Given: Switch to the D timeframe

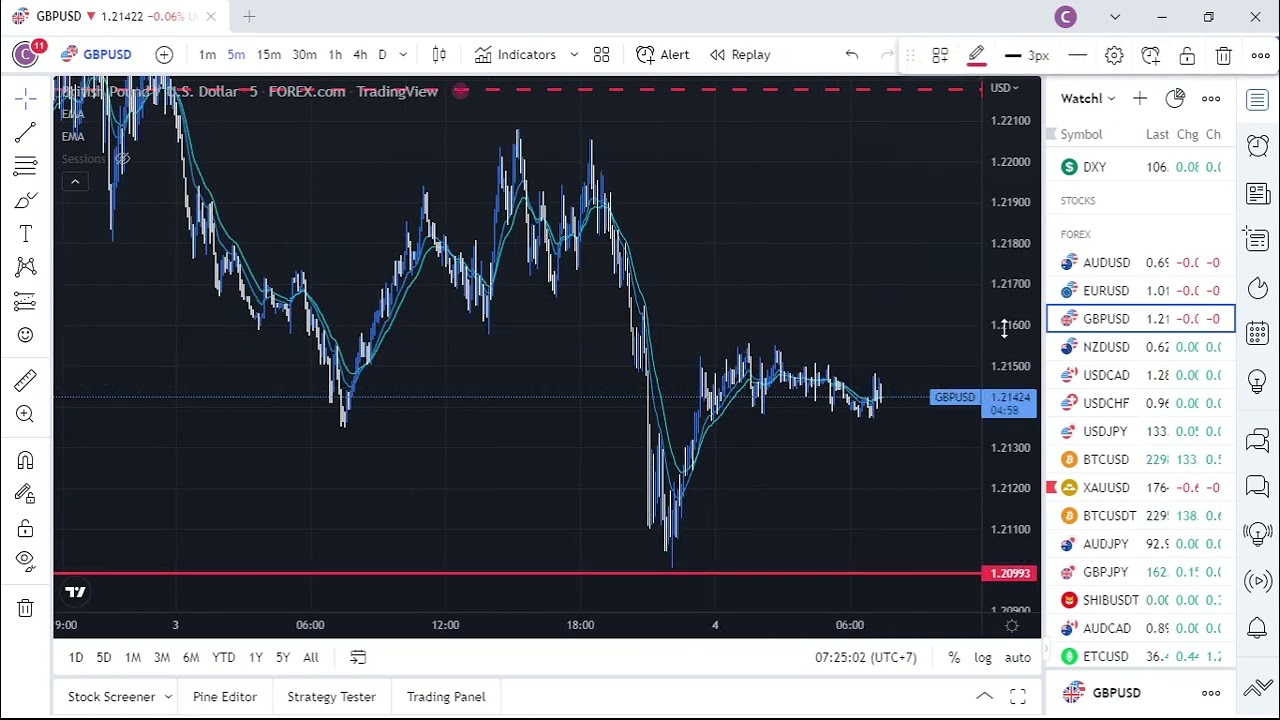Looking at the screenshot, I should [382, 55].
